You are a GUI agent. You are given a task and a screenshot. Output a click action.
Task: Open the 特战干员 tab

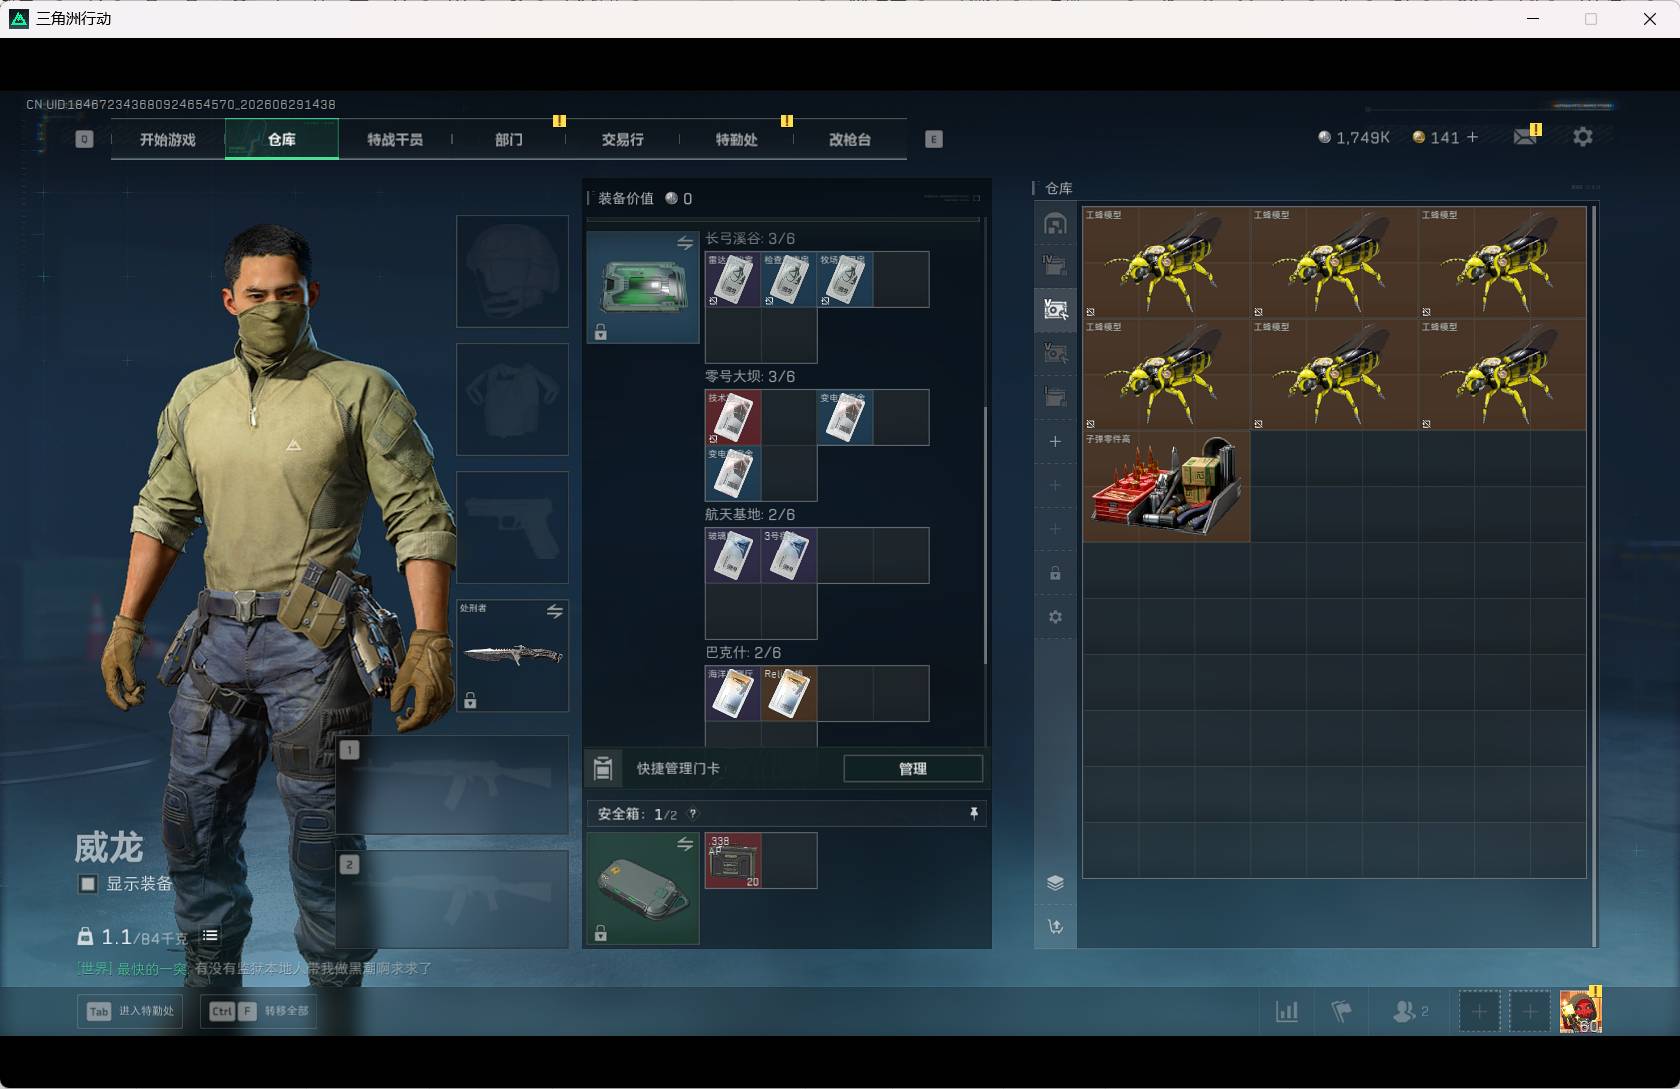pyautogui.click(x=395, y=139)
